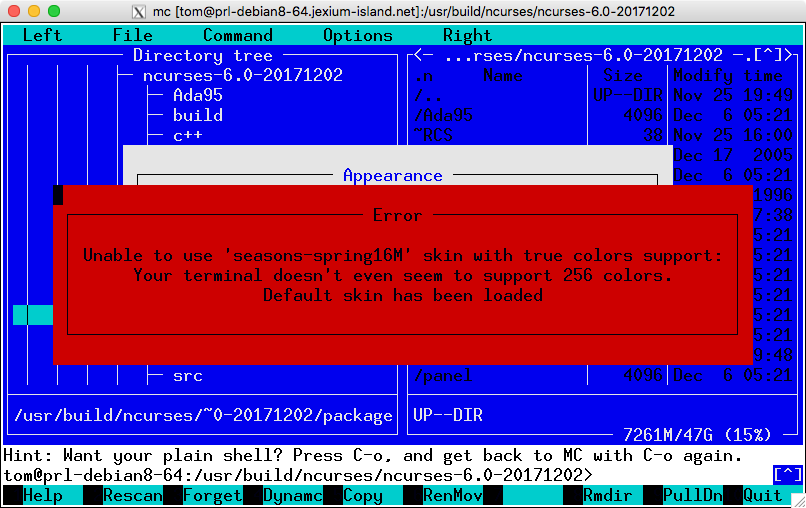Viewport: 806px width, 508px height.
Task: Click the Copy function key
Action: (362, 496)
